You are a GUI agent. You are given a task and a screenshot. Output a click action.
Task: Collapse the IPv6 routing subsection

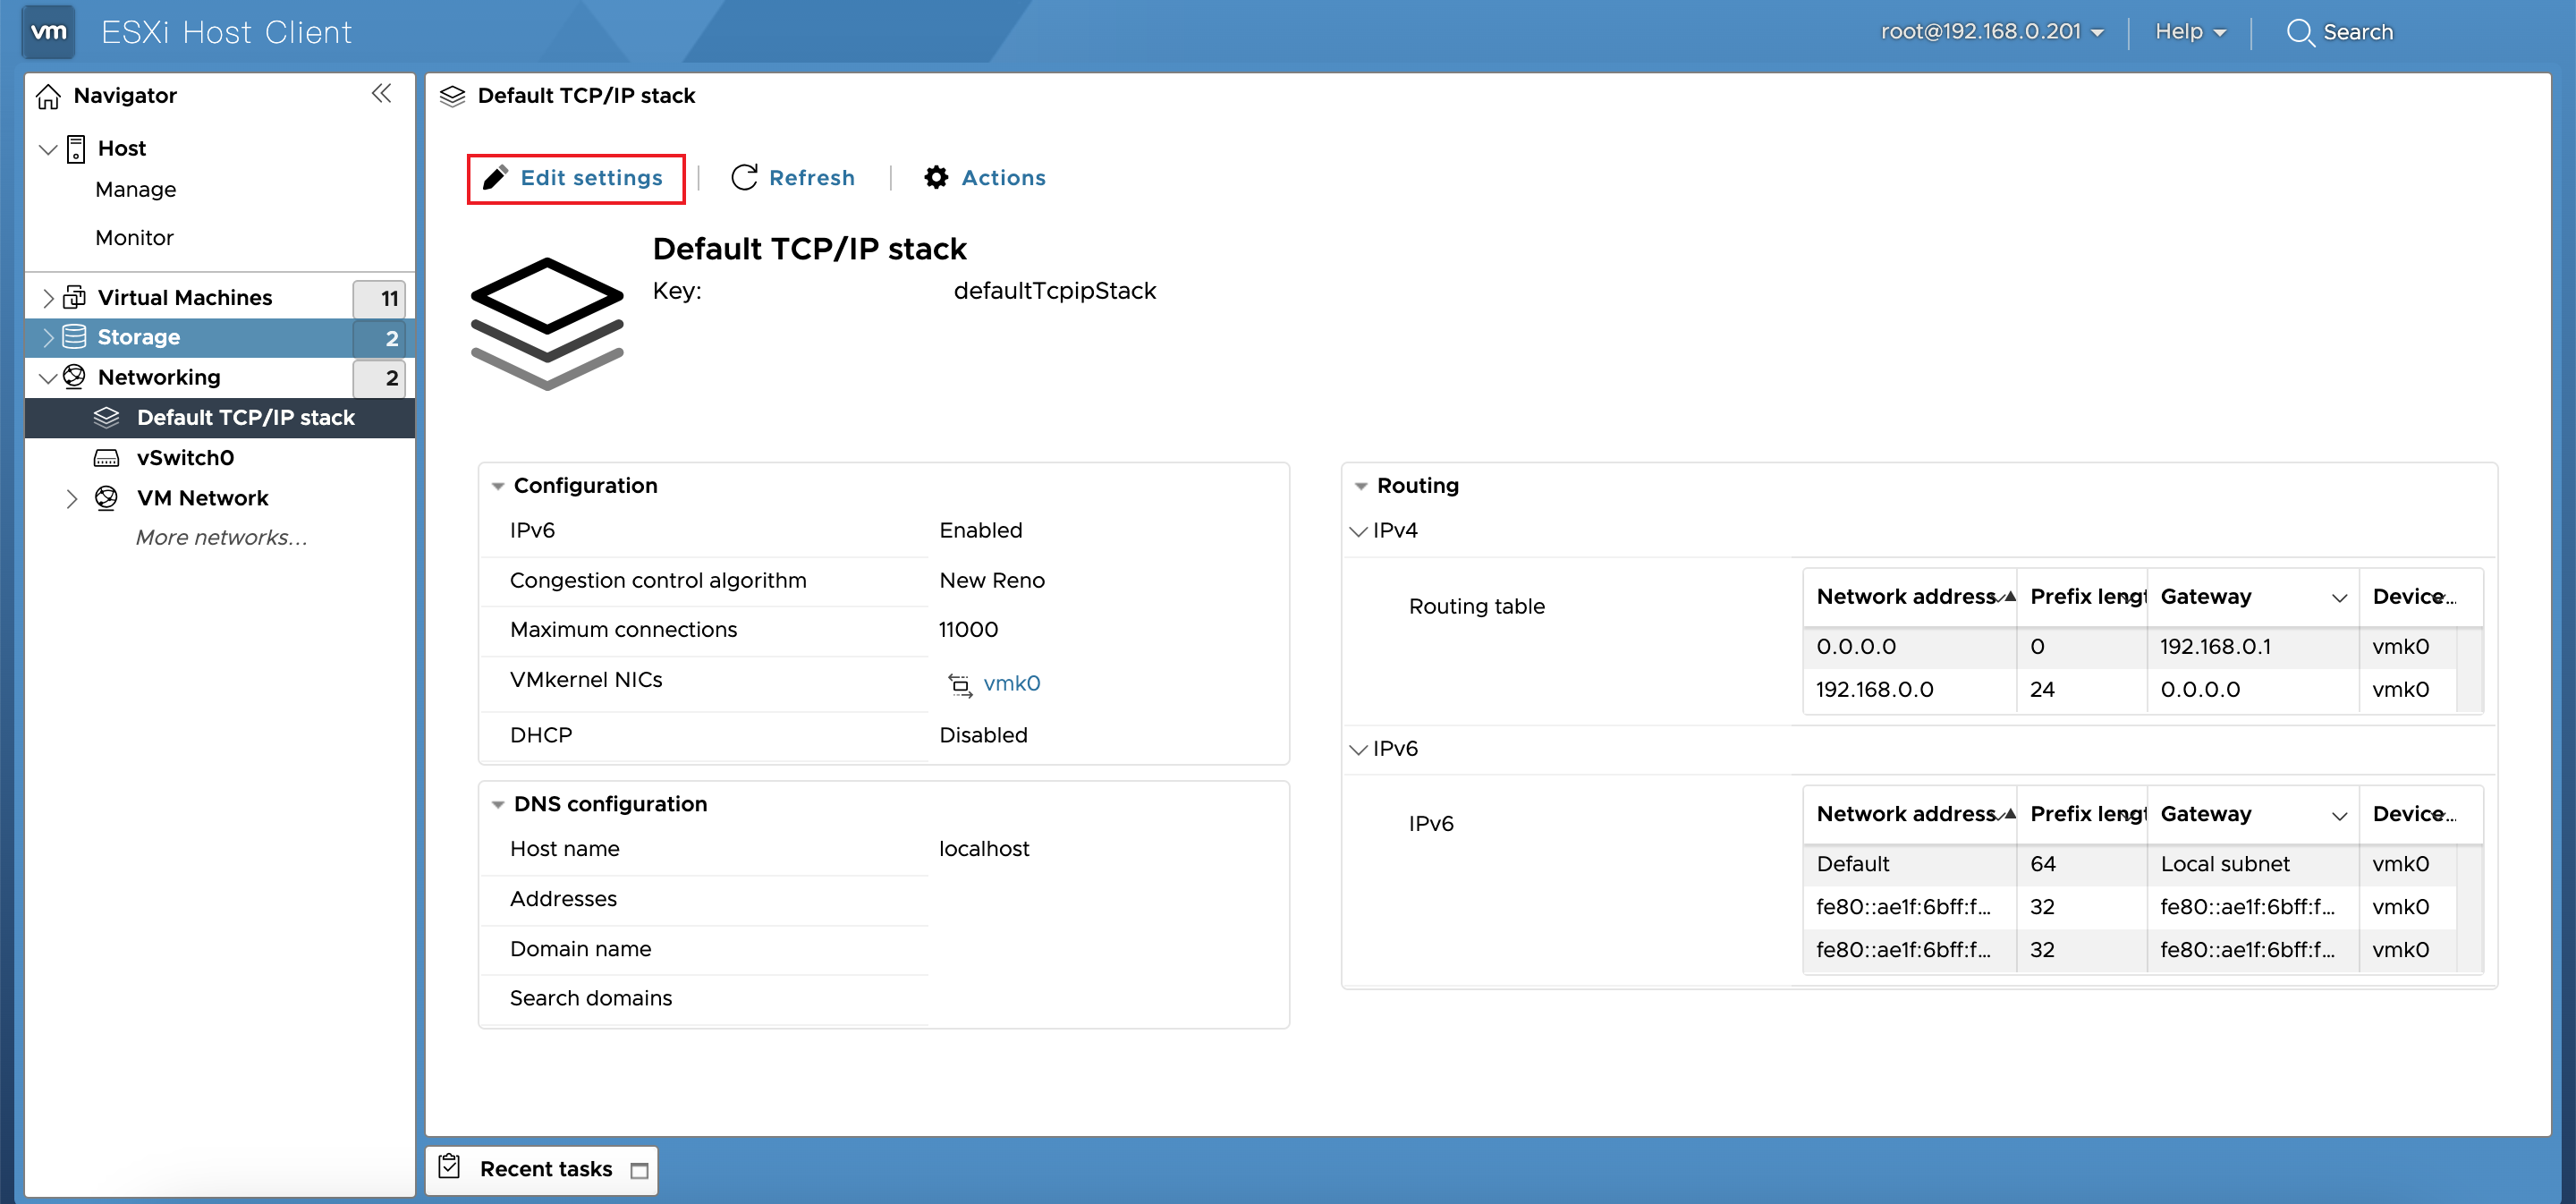[1358, 749]
